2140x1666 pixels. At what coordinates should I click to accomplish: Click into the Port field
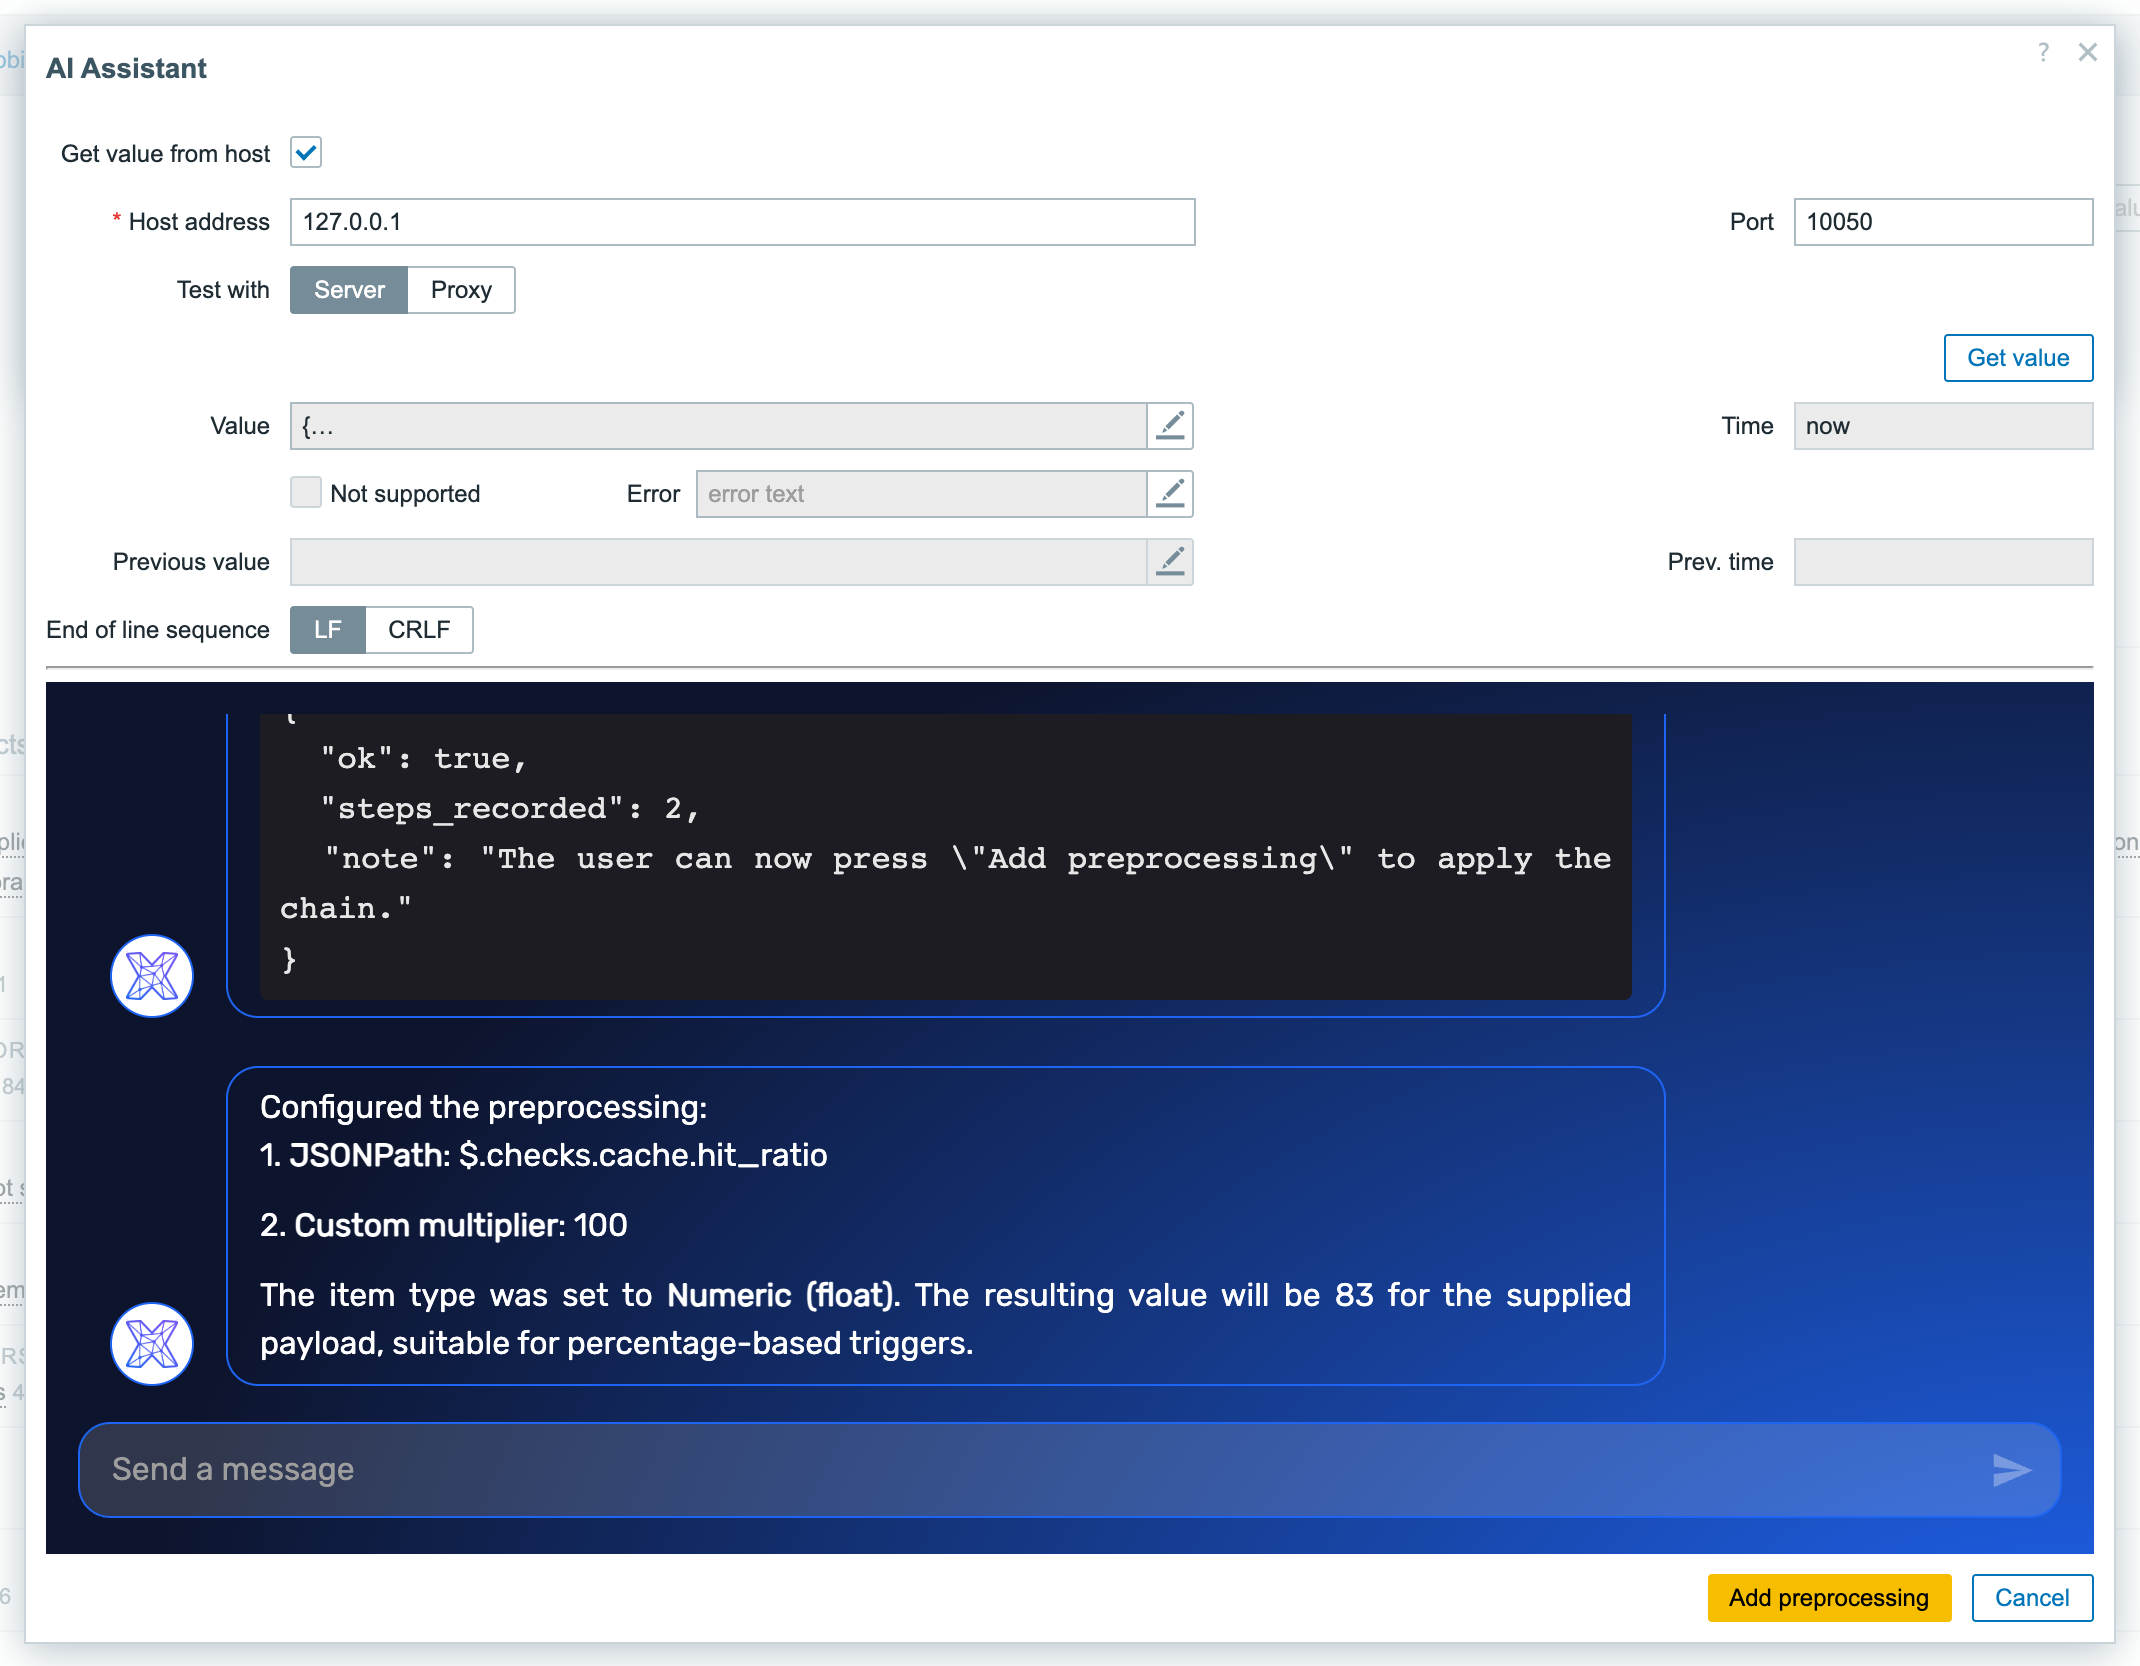point(1943,222)
